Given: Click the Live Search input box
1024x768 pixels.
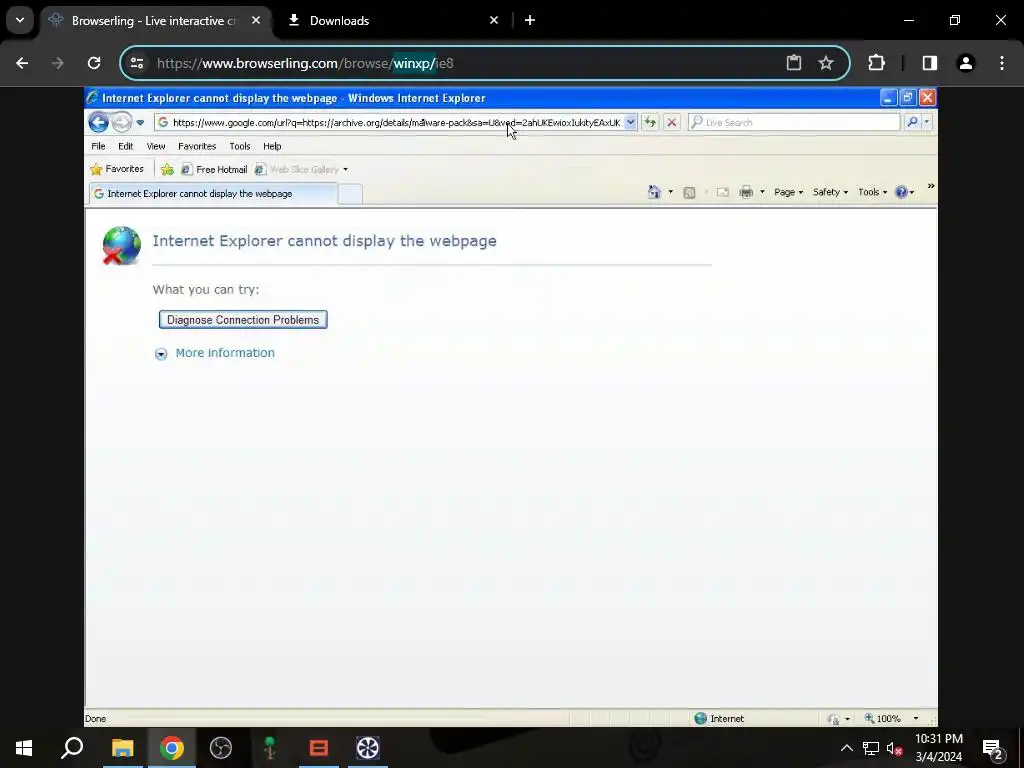Looking at the screenshot, I should pos(794,122).
